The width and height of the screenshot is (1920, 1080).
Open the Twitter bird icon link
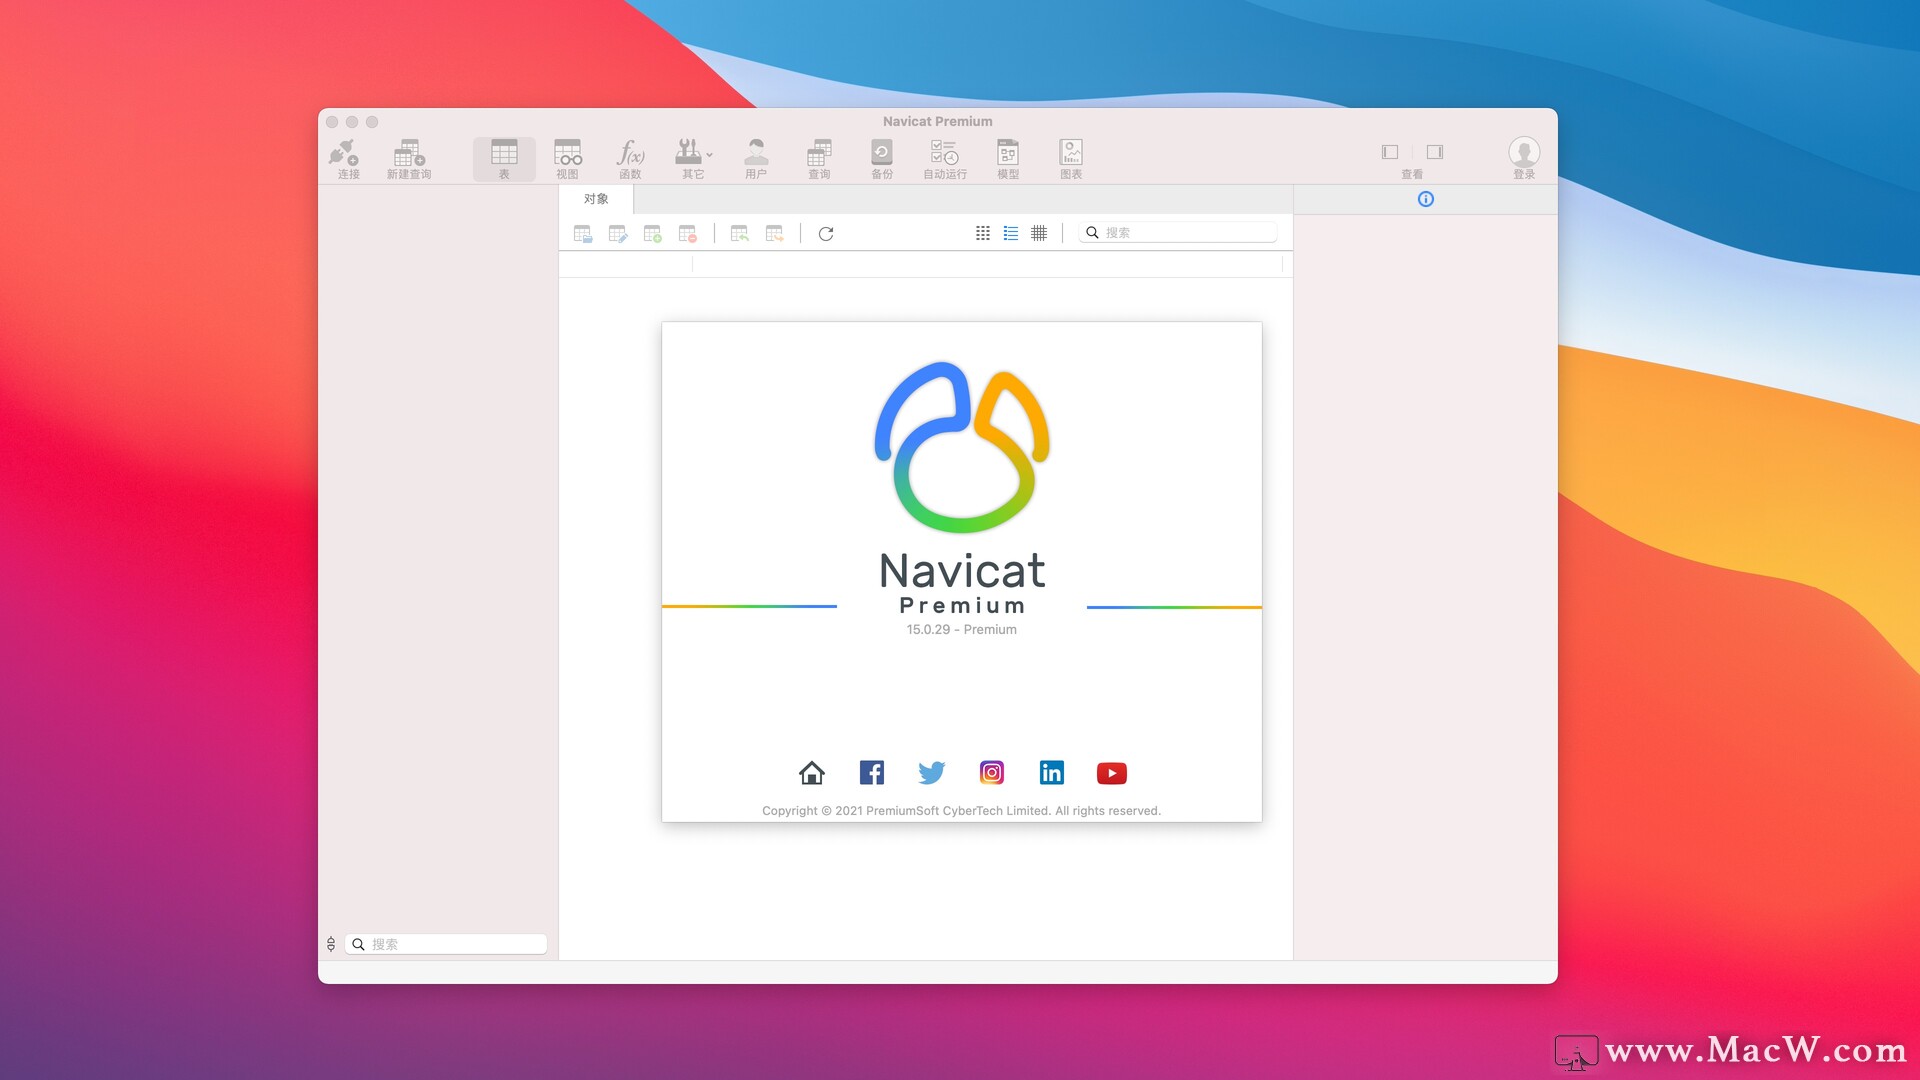click(932, 773)
